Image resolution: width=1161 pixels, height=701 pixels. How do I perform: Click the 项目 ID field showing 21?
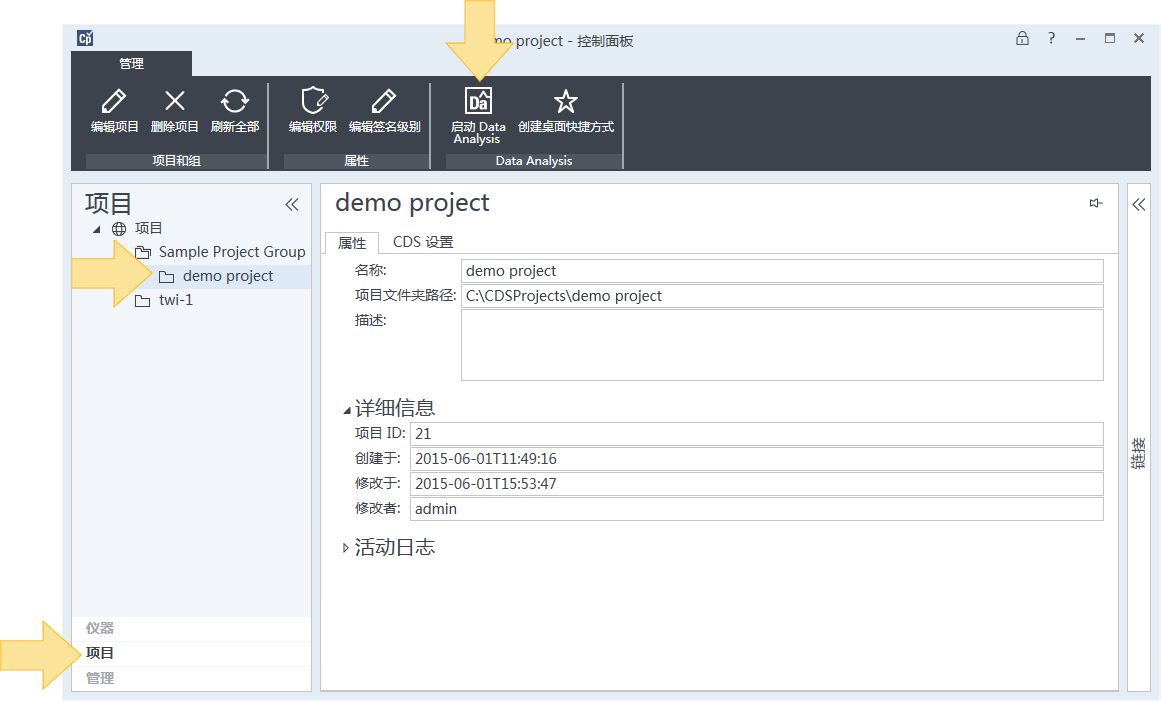pyautogui.click(x=757, y=434)
